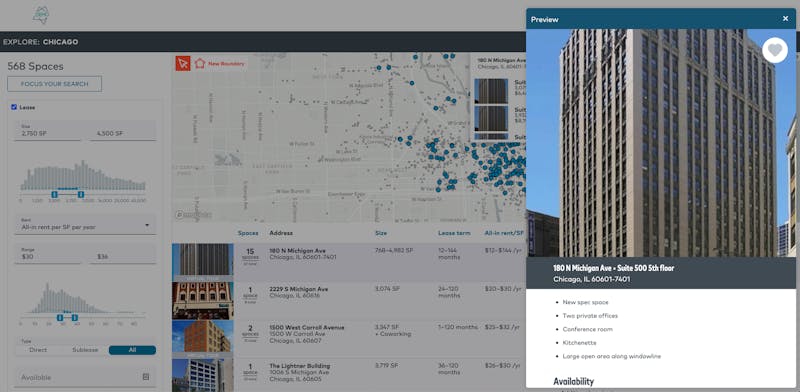Close the Preview panel with the X
The width and height of the screenshot is (800, 392).
[785, 19]
